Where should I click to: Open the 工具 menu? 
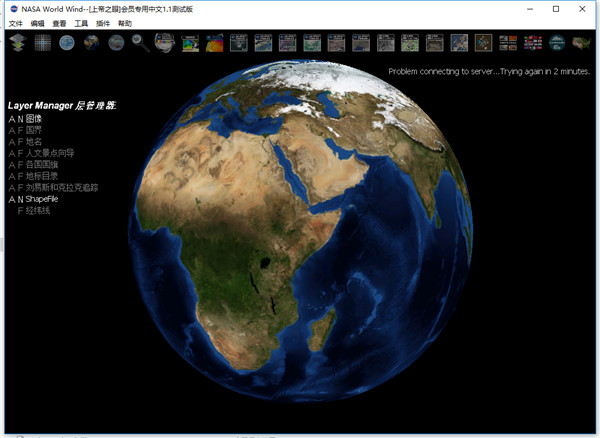coord(81,24)
